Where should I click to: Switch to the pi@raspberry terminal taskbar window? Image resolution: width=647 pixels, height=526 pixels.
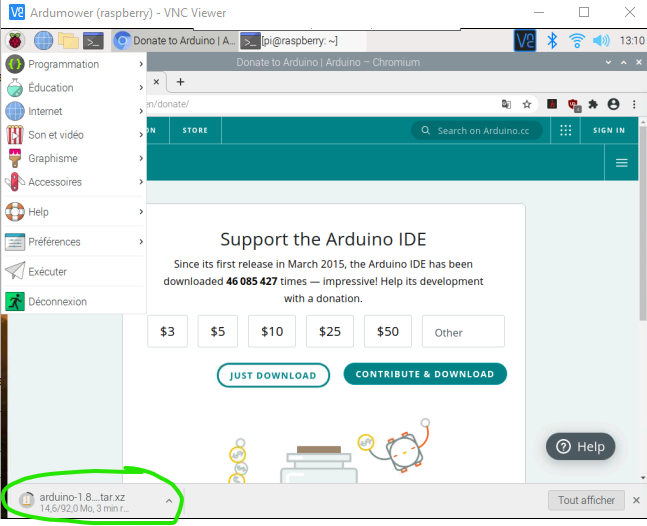coord(302,40)
